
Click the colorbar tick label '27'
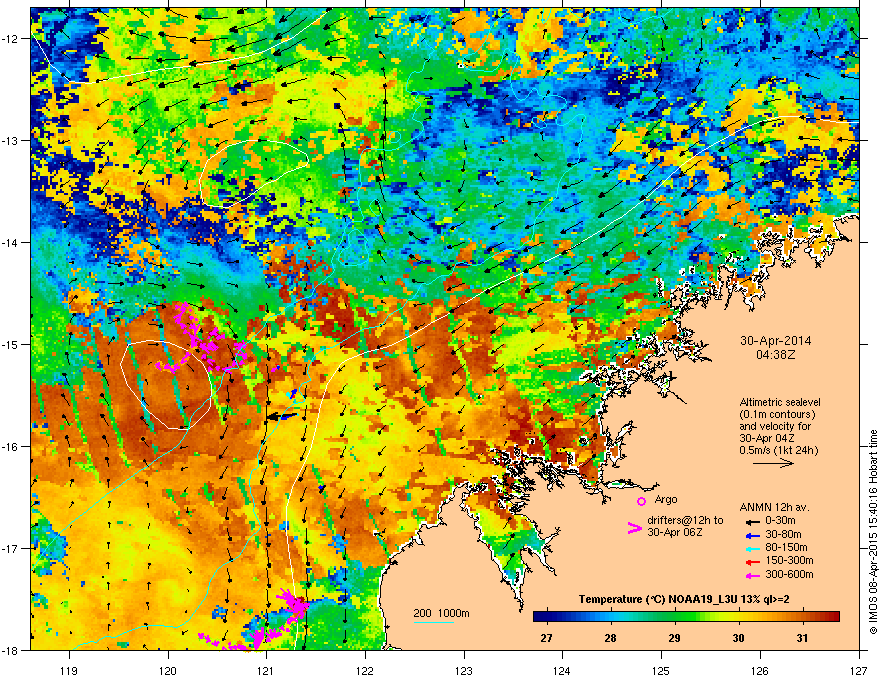coord(546,638)
